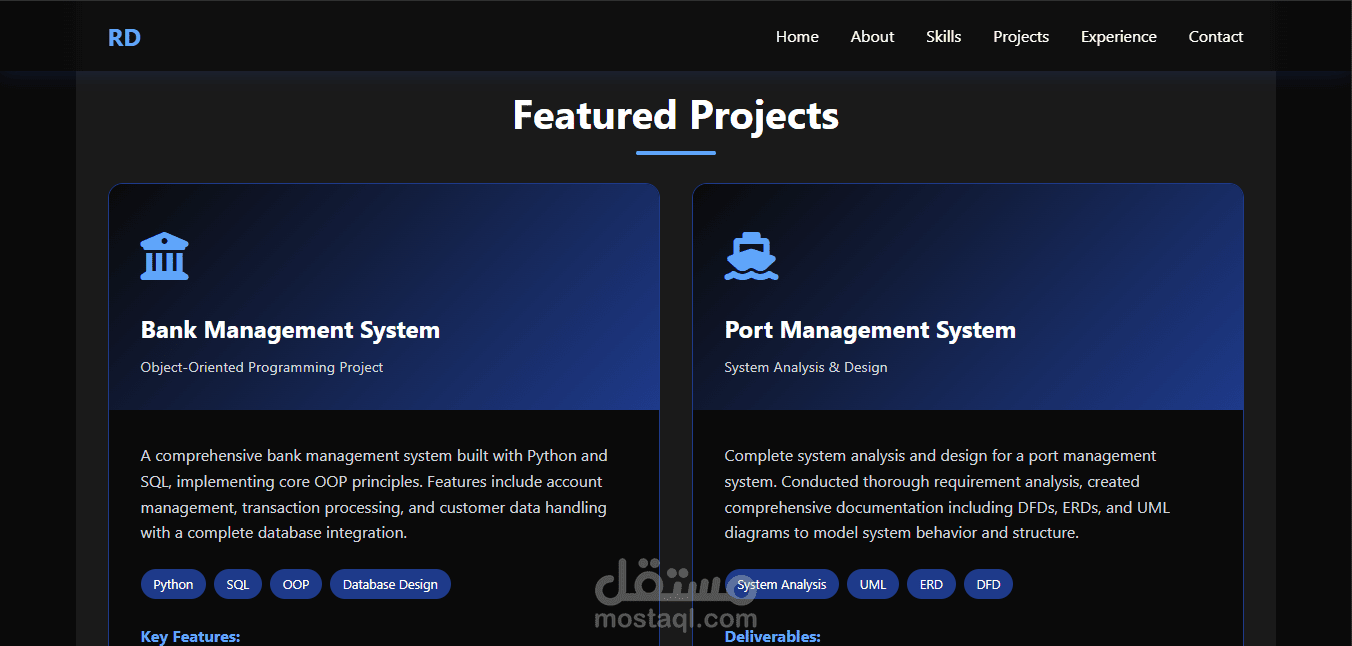The height and width of the screenshot is (646, 1352).
Task: Click the DFD tag
Action: [988, 584]
